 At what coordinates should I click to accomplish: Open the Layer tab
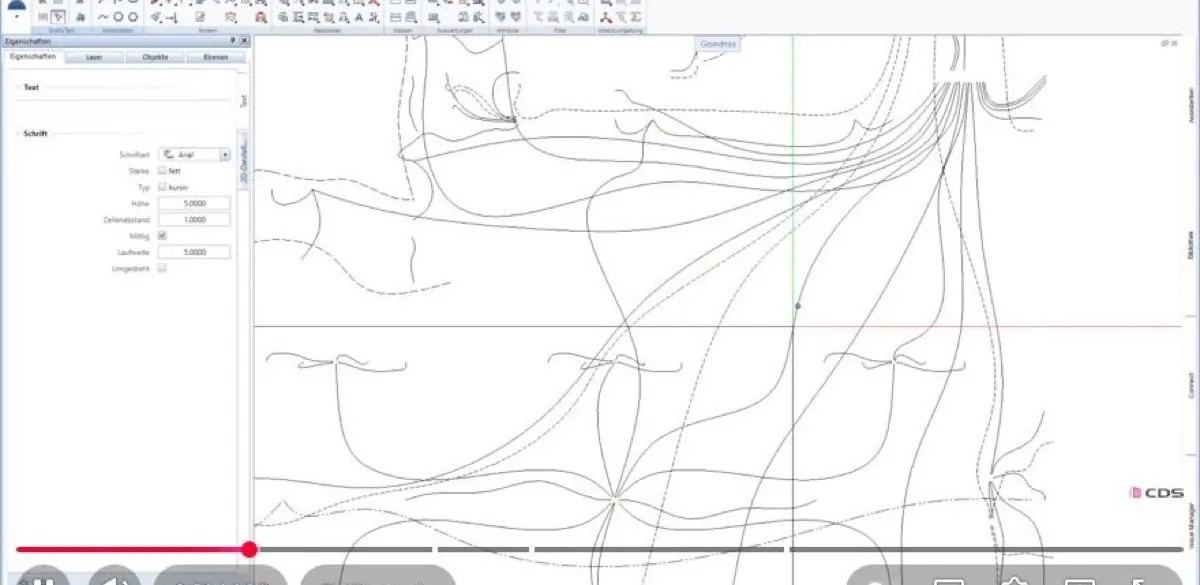95,57
